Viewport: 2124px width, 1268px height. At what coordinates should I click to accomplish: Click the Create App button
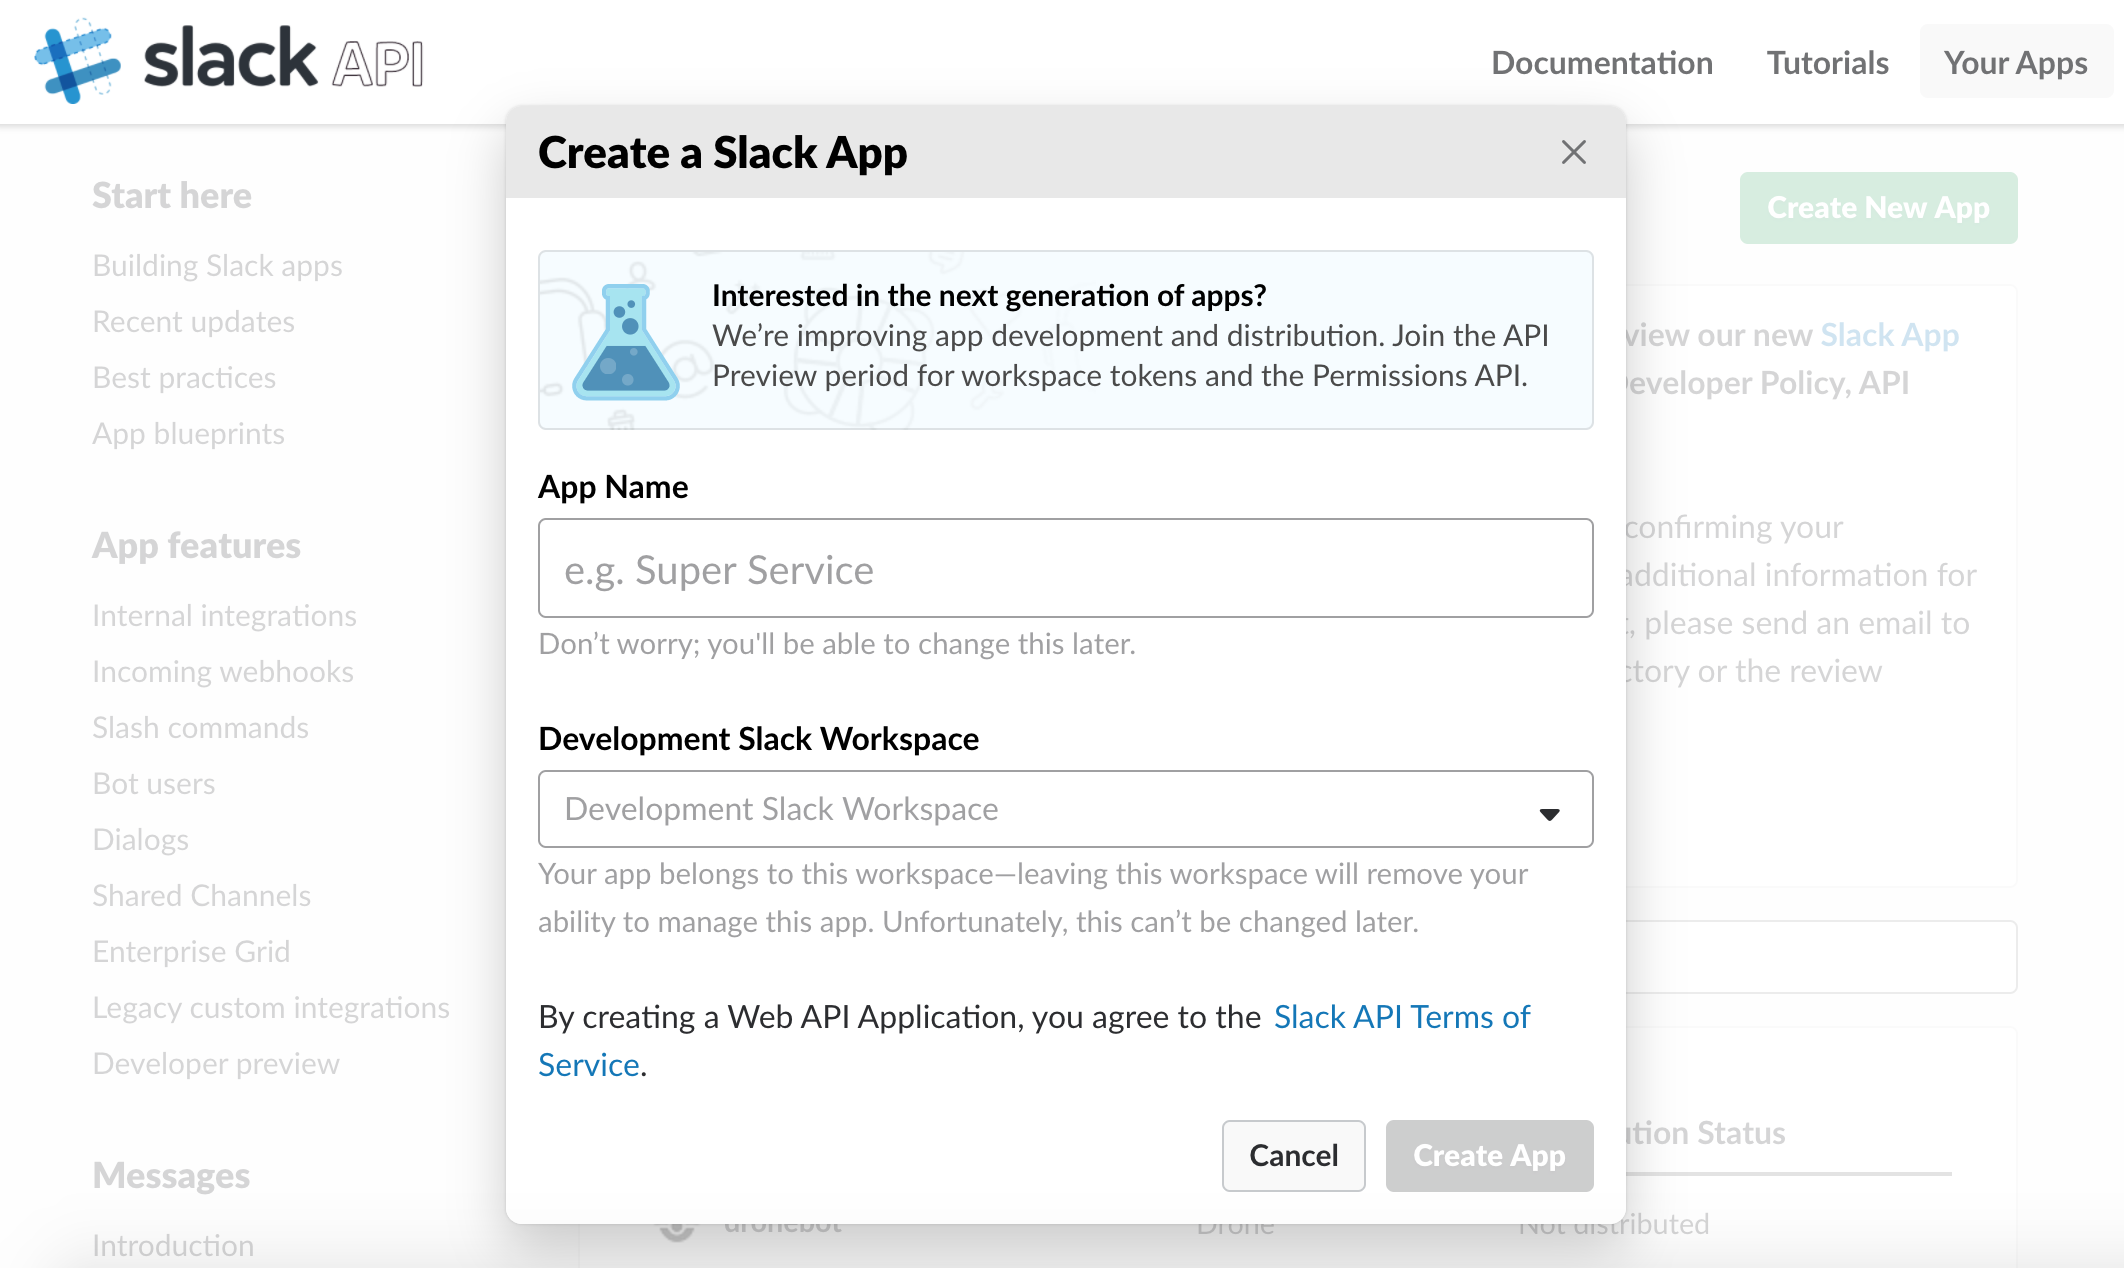1488,1156
